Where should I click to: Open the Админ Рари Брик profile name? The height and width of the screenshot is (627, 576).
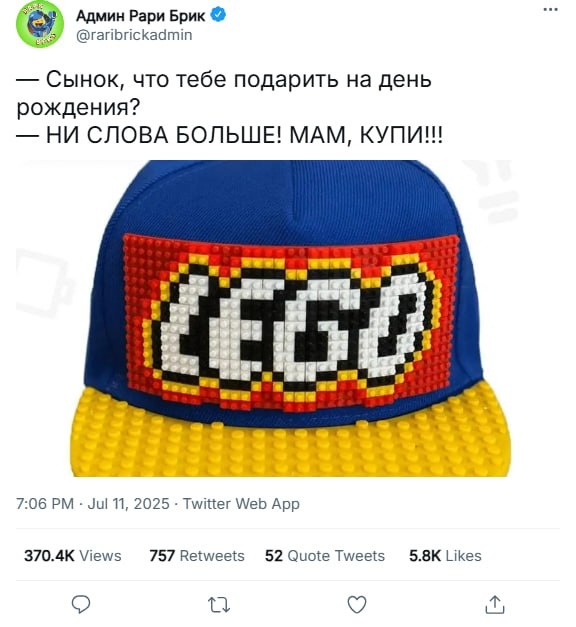140,16
